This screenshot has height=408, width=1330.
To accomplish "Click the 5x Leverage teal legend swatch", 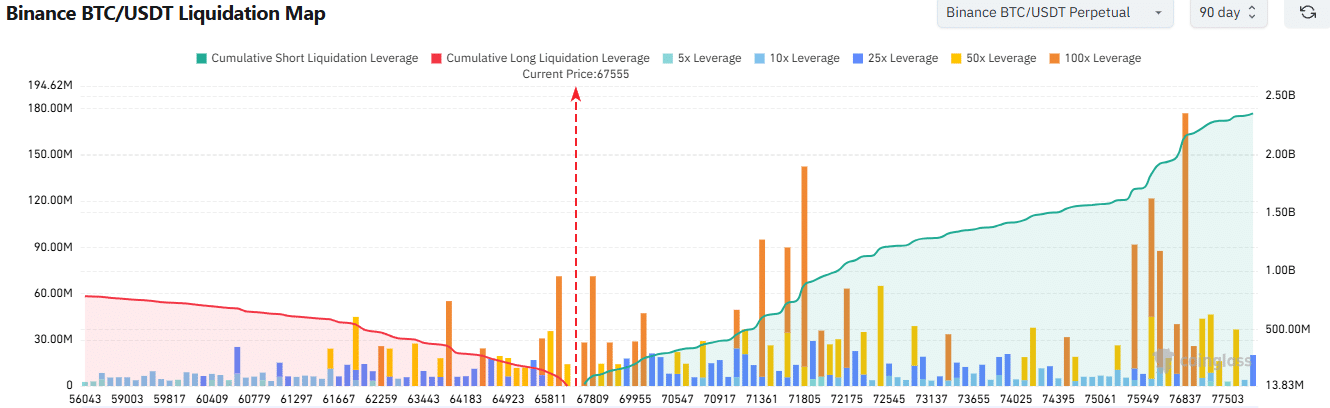I will coord(668,58).
